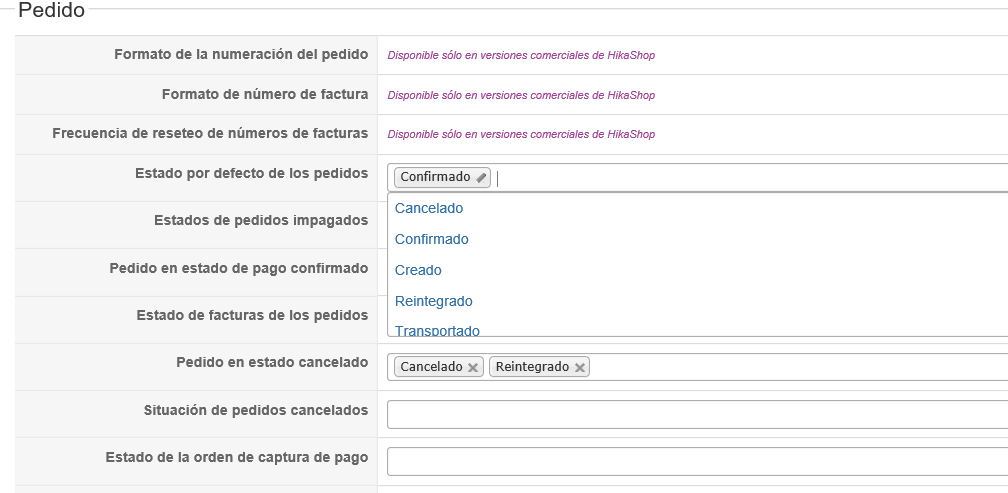Remove the Cancelado tag via its x icon
This screenshot has width=1008, height=493.
tap(472, 368)
